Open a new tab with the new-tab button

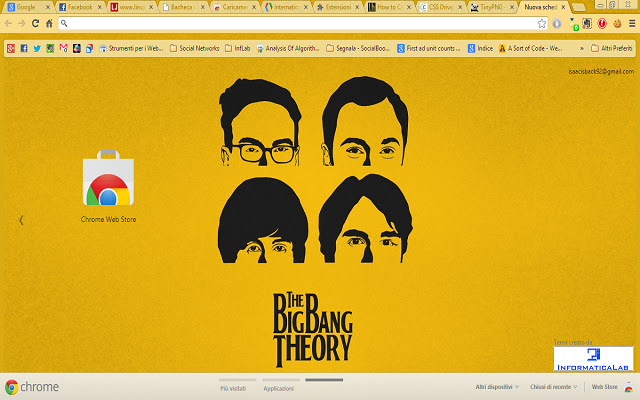(578, 7)
